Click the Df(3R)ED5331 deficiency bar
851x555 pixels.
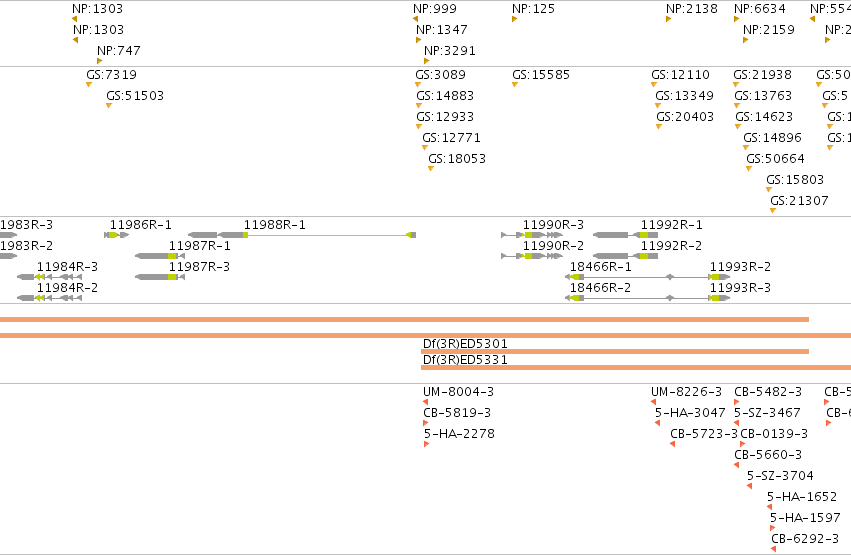636,368
